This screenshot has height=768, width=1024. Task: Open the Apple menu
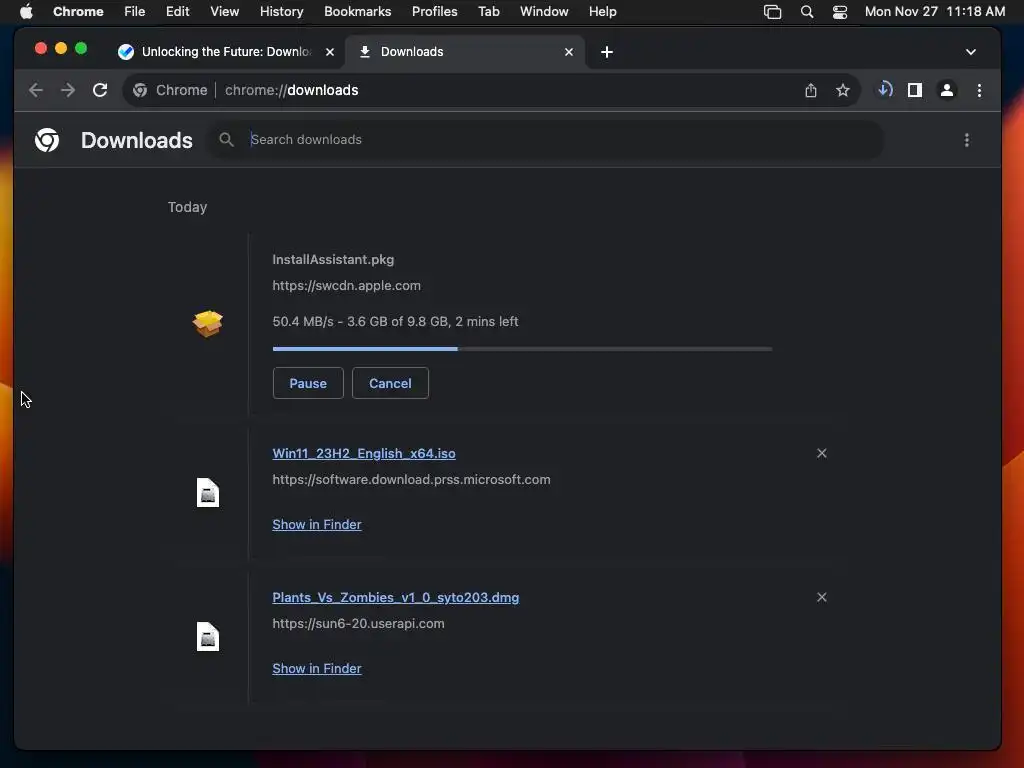pos(26,11)
